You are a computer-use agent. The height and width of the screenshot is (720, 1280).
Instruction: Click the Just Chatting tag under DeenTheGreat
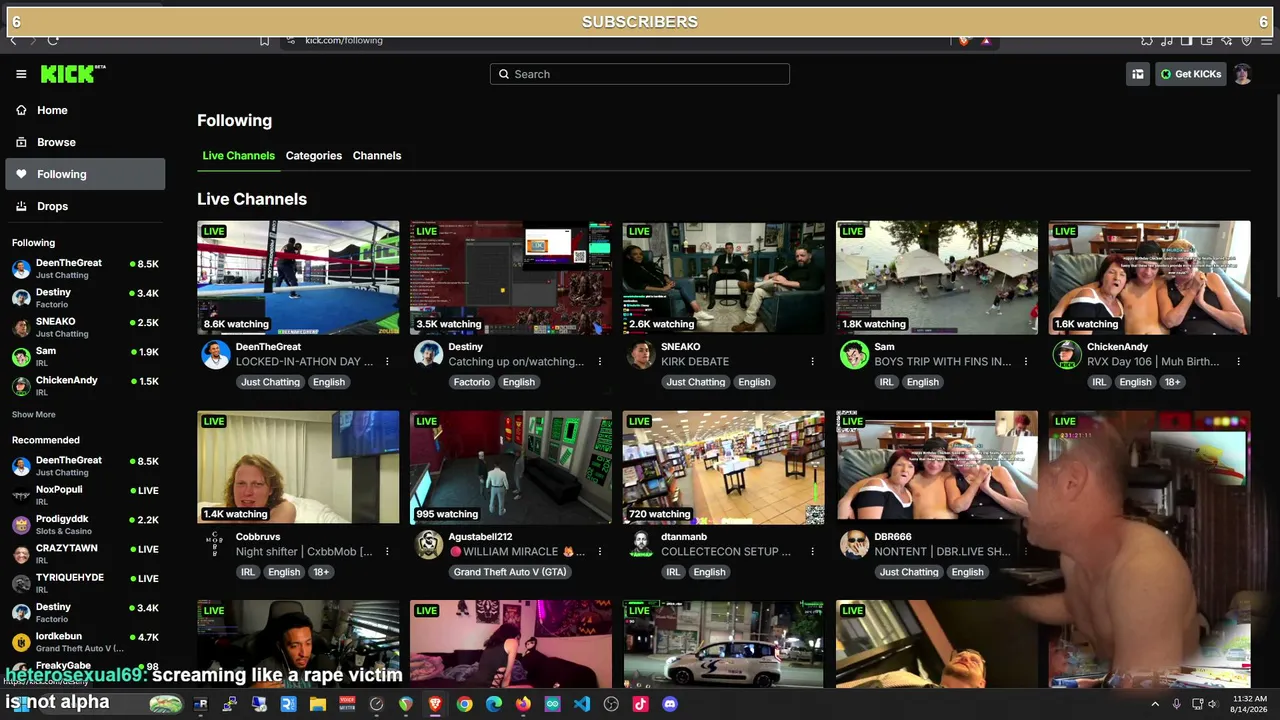pos(270,382)
